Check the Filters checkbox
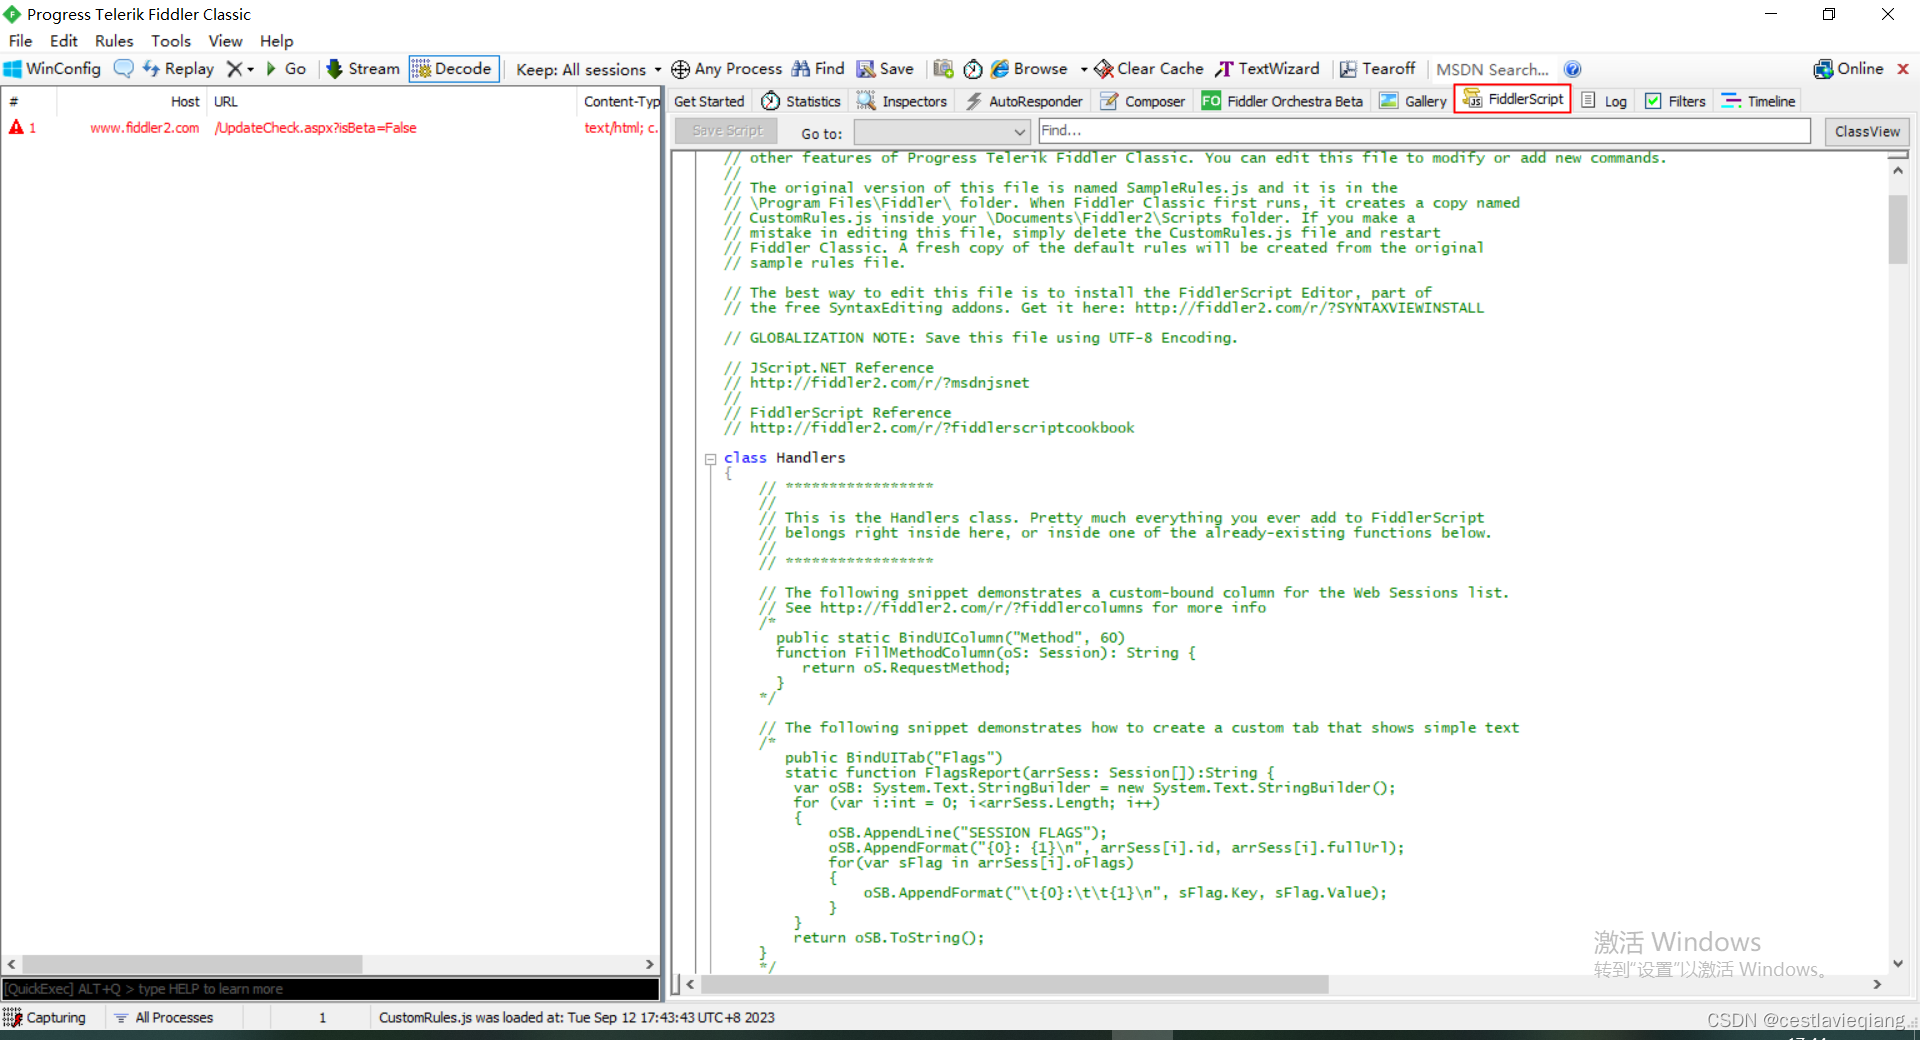The image size is (1920, 1040). (1655, 100)
